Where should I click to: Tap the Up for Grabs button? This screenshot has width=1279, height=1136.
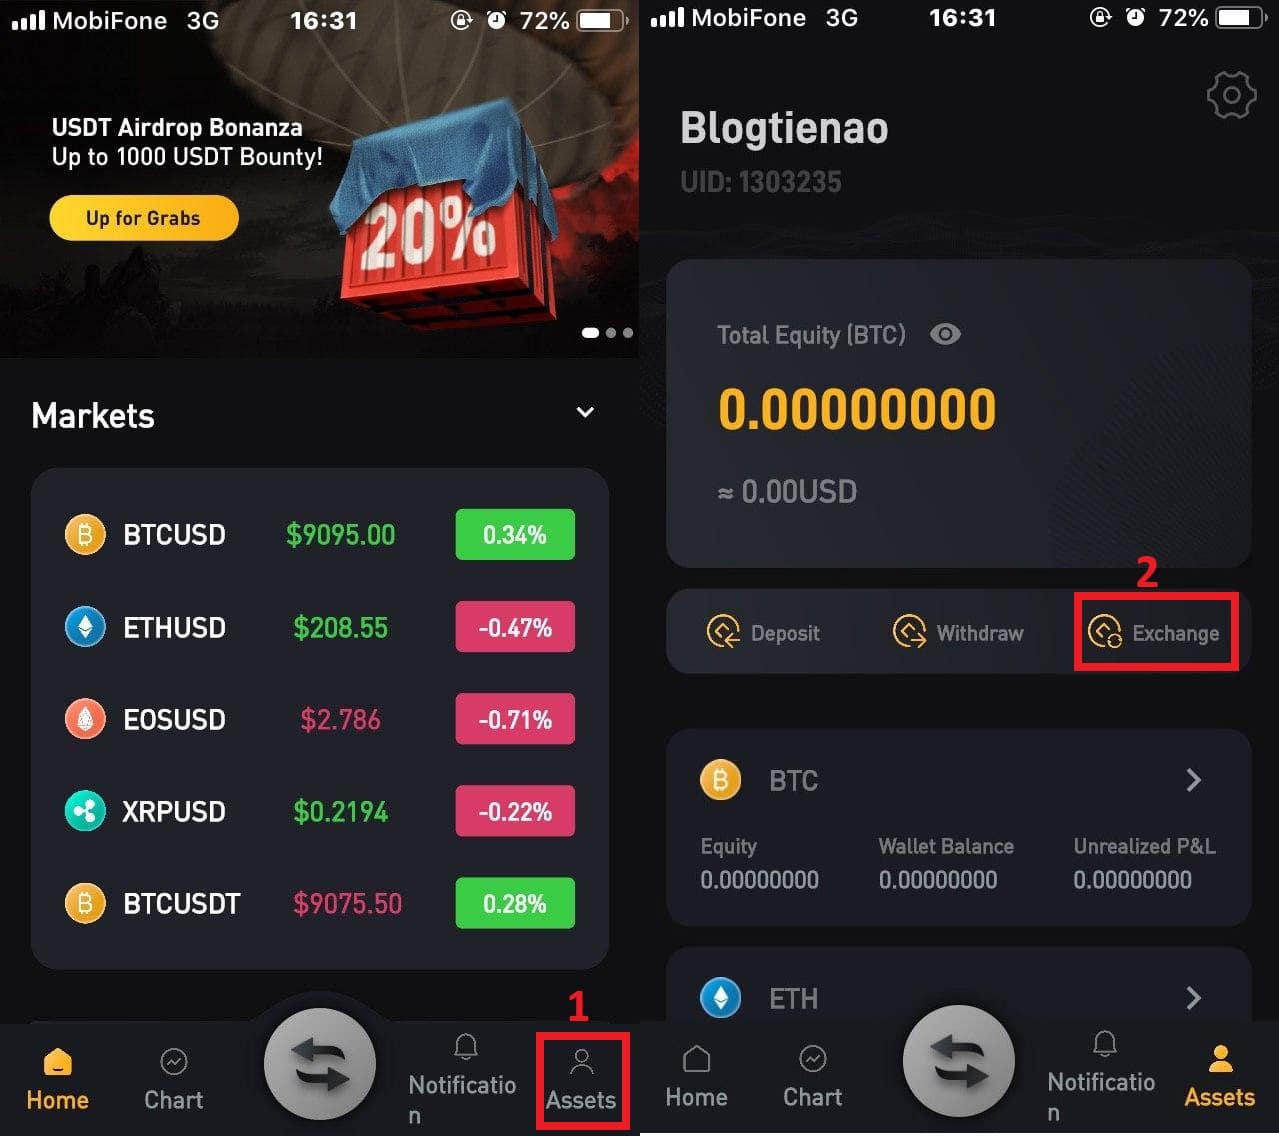[x=144, y=218]
